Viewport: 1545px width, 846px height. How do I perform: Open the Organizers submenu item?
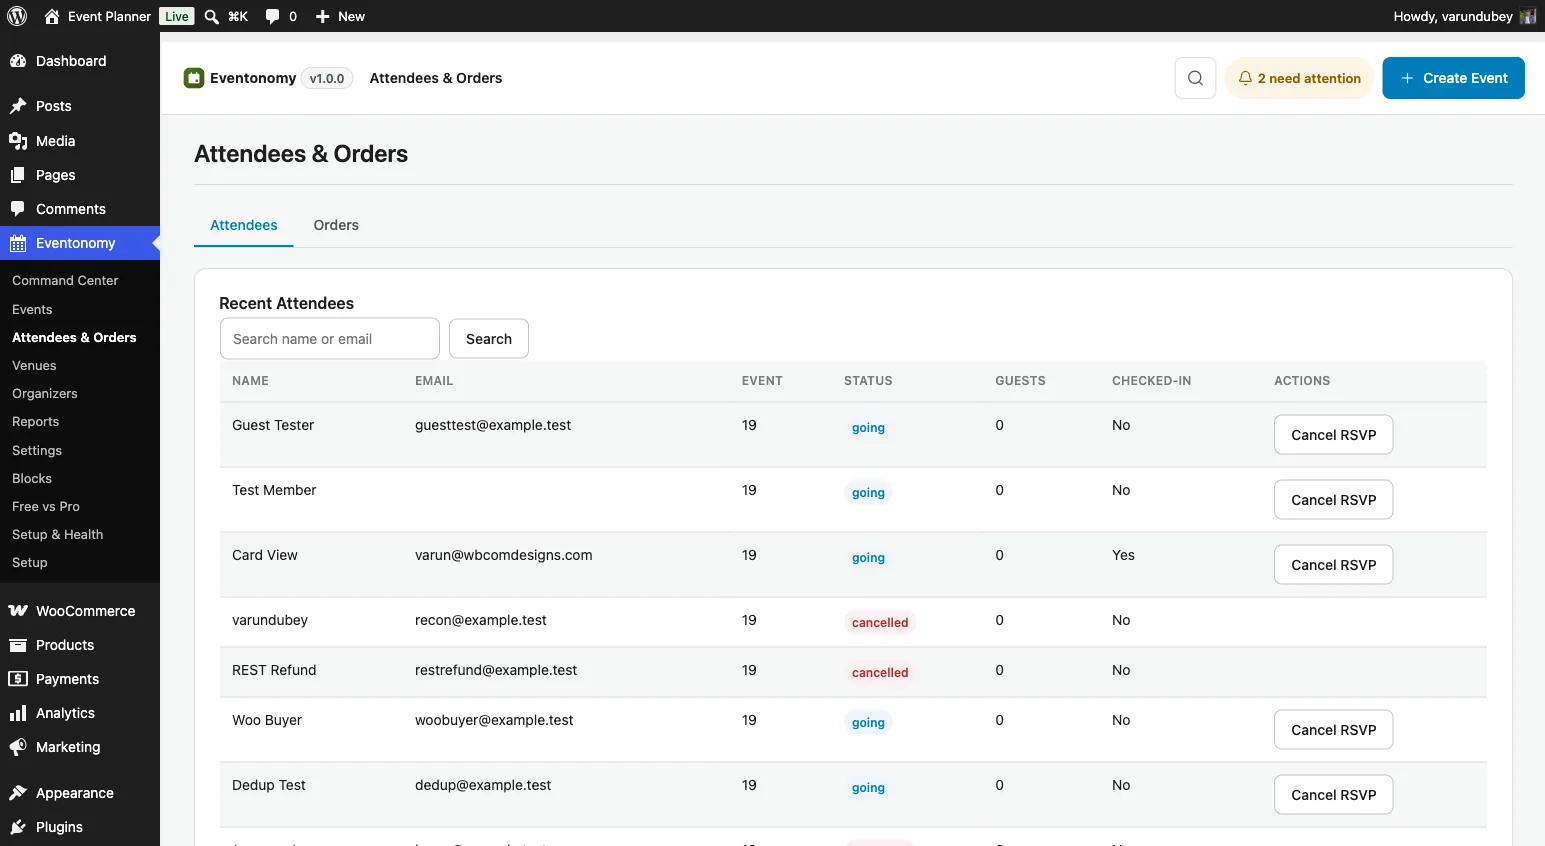(45, 394)
